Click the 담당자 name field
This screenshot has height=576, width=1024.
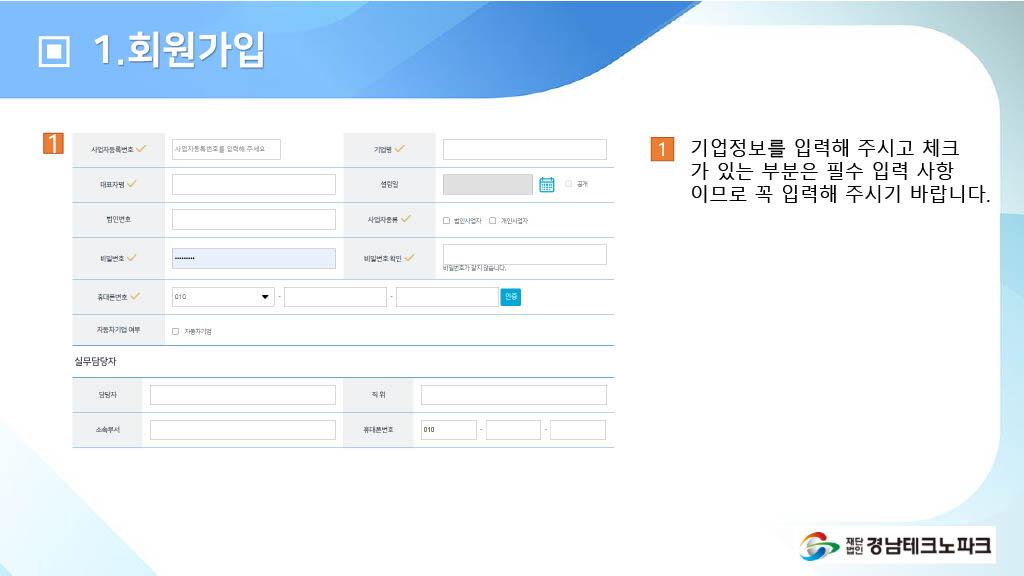(242, 395)
